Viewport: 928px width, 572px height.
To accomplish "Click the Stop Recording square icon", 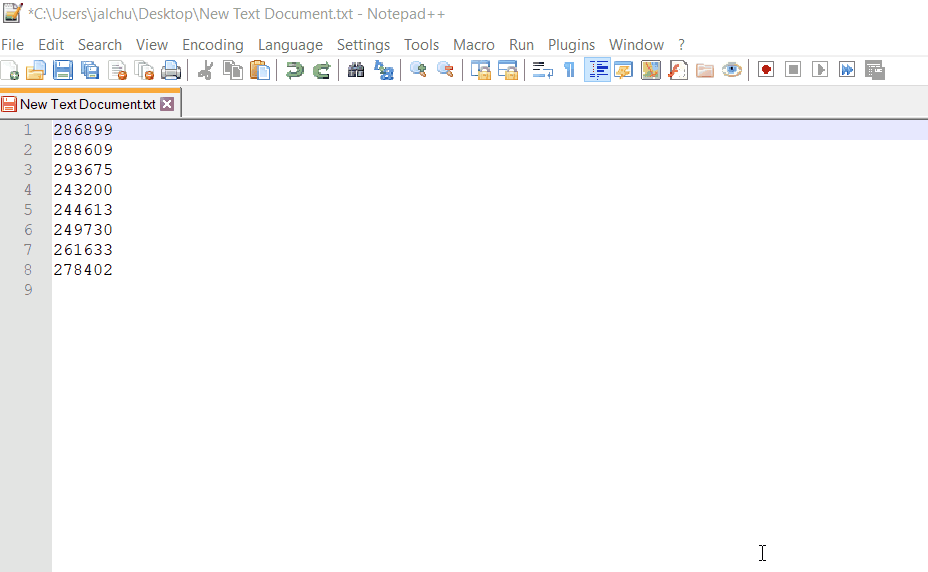I will tap(793, 70).
